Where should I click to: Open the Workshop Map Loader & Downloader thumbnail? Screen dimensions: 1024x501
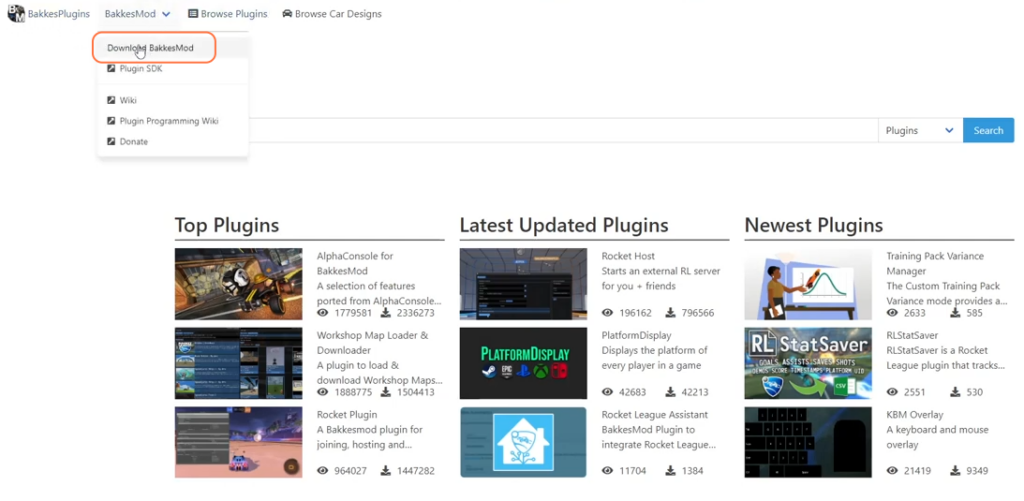click(x=238, y=363)
